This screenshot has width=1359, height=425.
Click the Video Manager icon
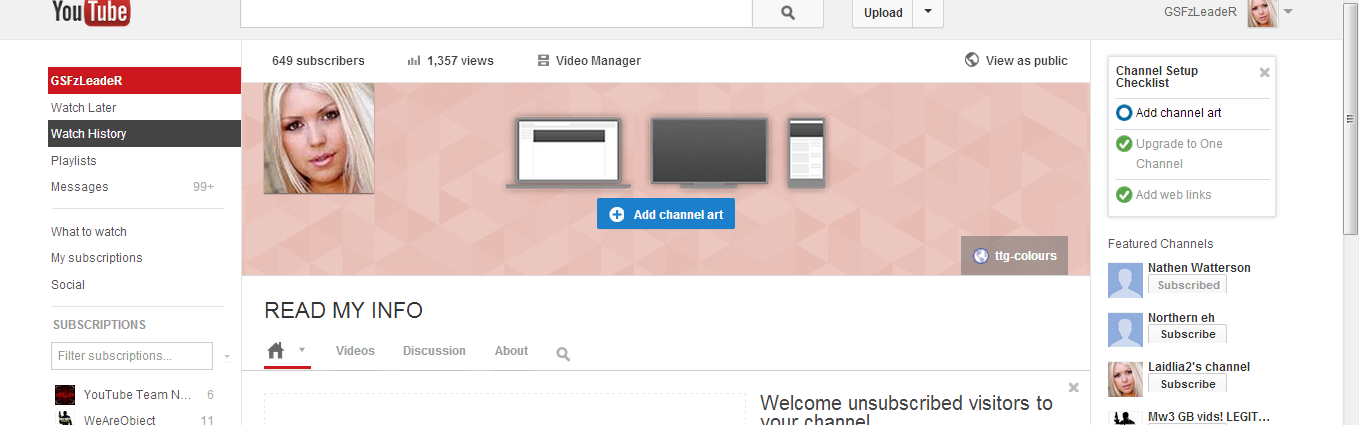pos(543,61)
